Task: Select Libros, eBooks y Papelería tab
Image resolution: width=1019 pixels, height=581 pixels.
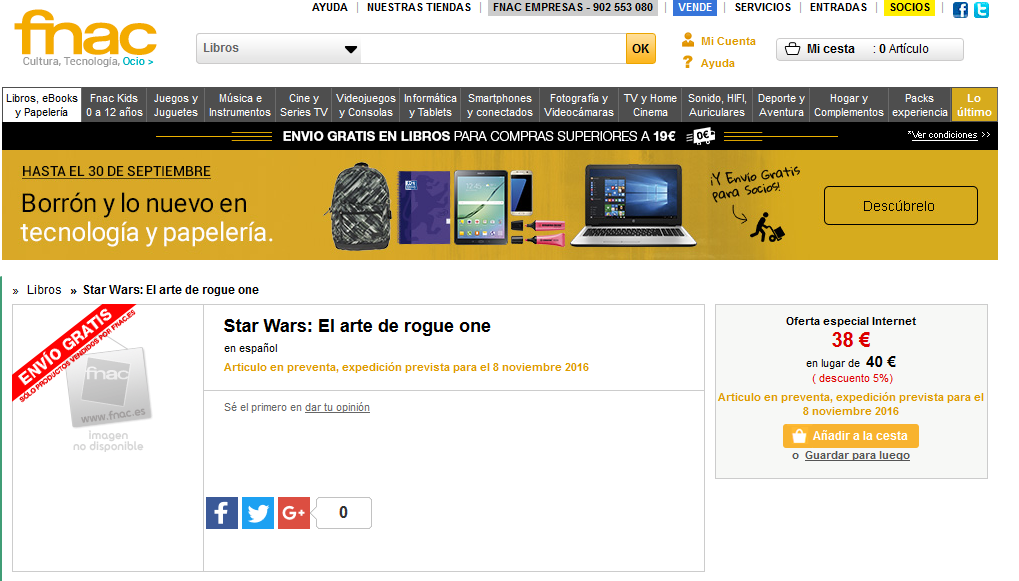Action: pyautogui.click(x=42, y=105)
